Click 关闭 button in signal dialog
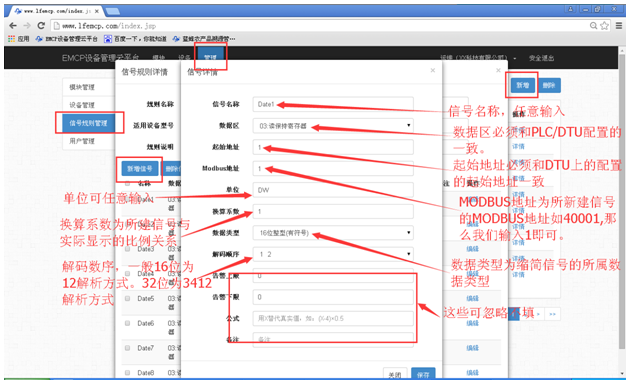This screenshot has width=630, height=382. [x=395, y=374]
